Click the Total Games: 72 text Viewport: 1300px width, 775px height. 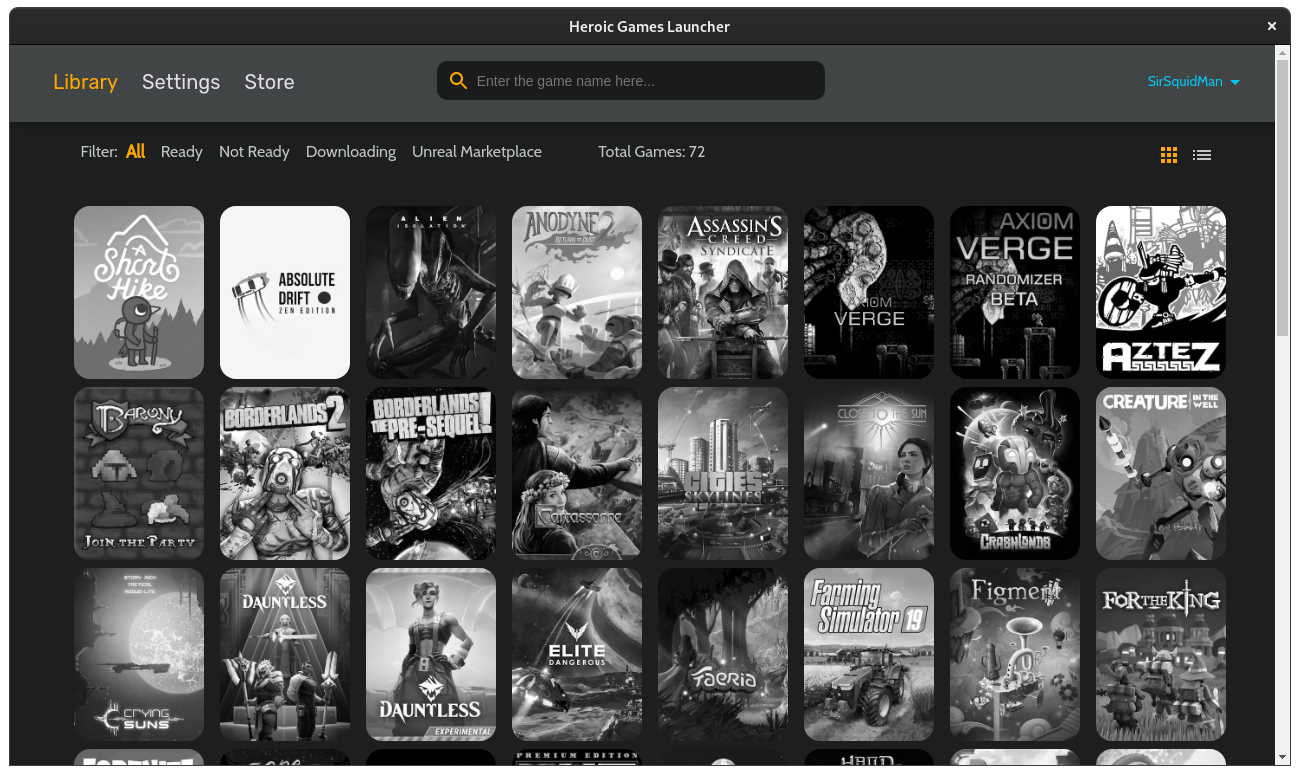point(652,152)
